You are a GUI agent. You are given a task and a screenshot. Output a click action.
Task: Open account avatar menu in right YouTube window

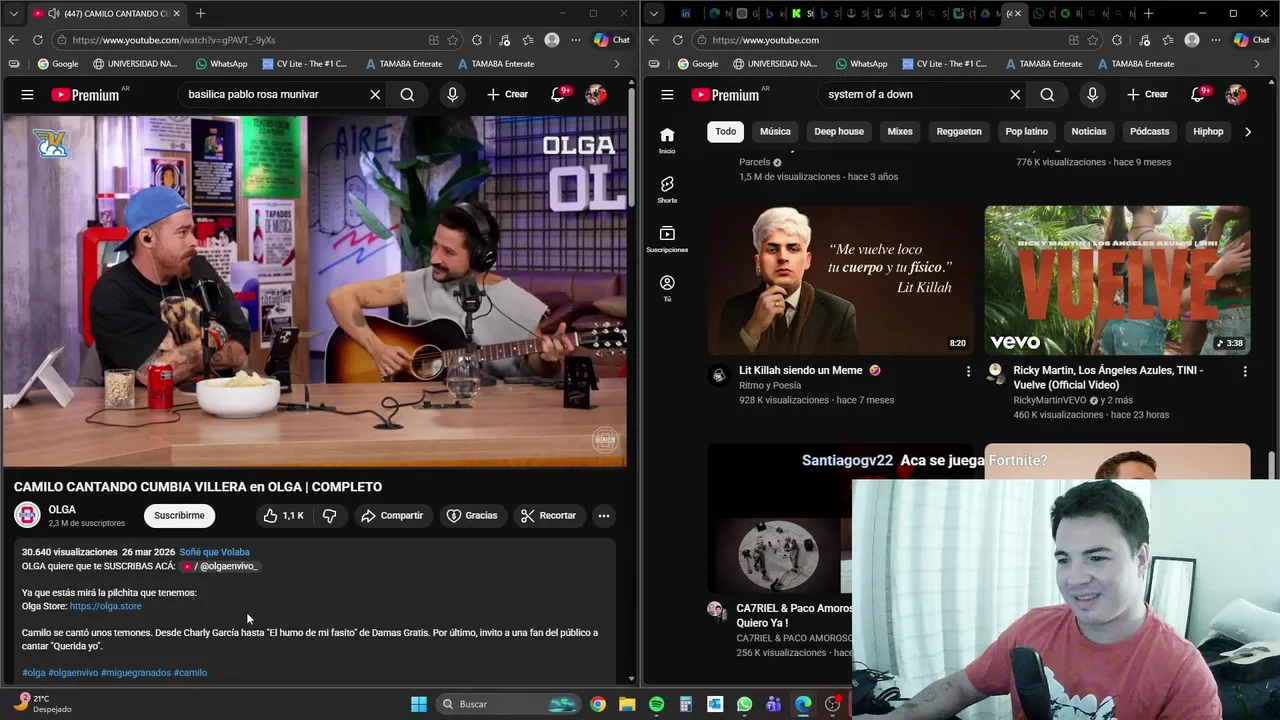pos(1236,94)
